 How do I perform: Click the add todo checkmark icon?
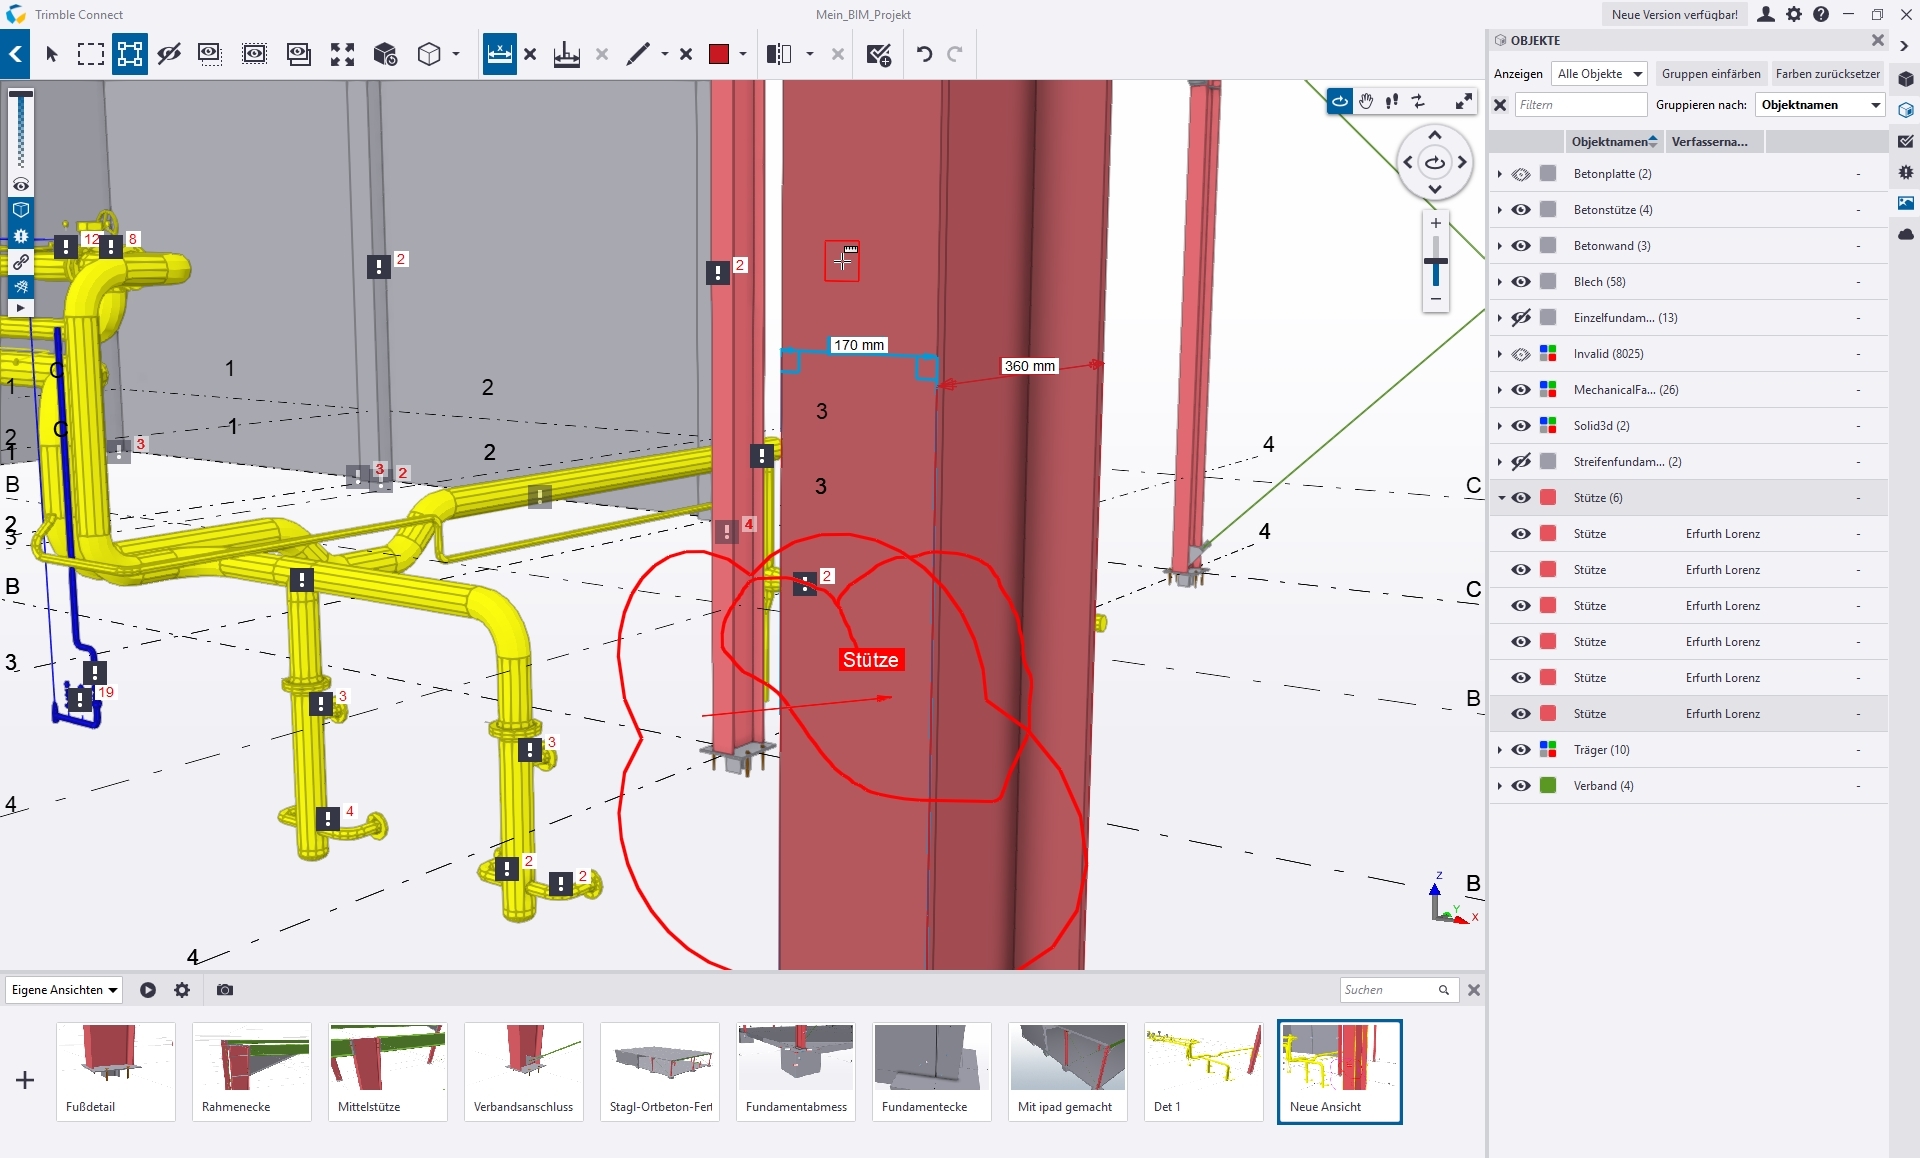point(878,54)
